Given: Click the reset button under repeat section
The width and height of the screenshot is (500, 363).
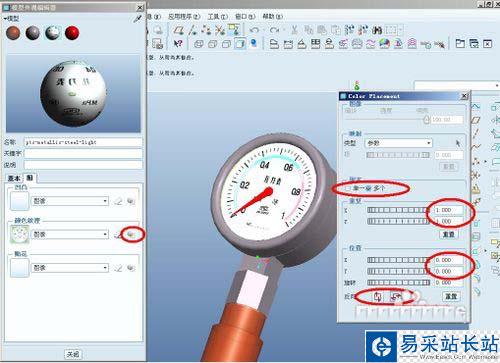Looking at the screenshot, I should 449,234.
